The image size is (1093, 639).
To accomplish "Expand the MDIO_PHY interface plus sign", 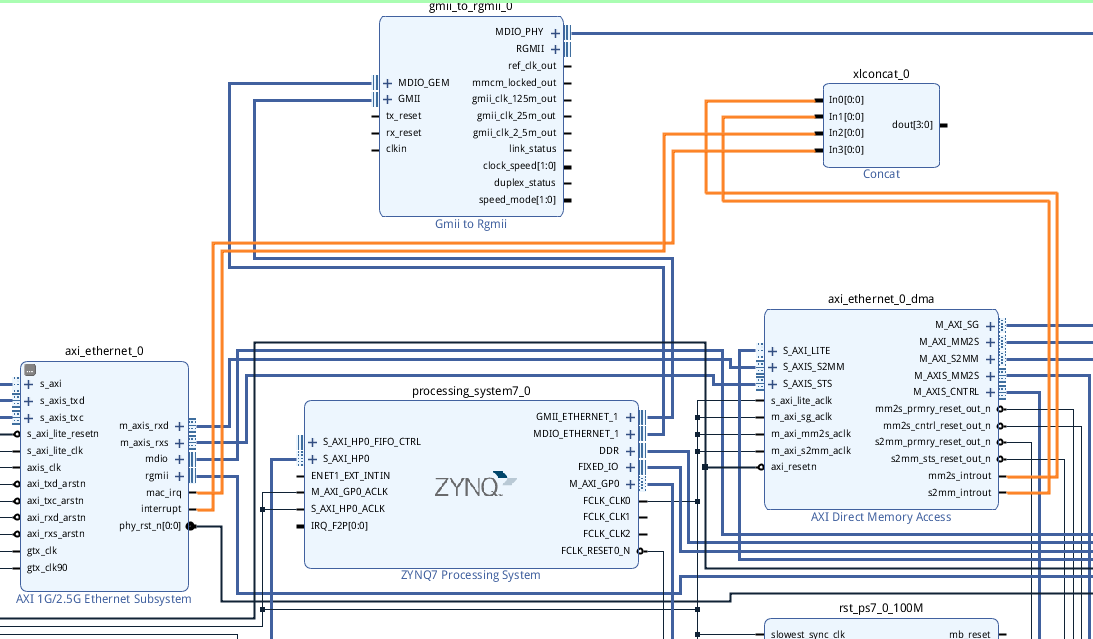I will pyautogui.click(x=555, y=33).
